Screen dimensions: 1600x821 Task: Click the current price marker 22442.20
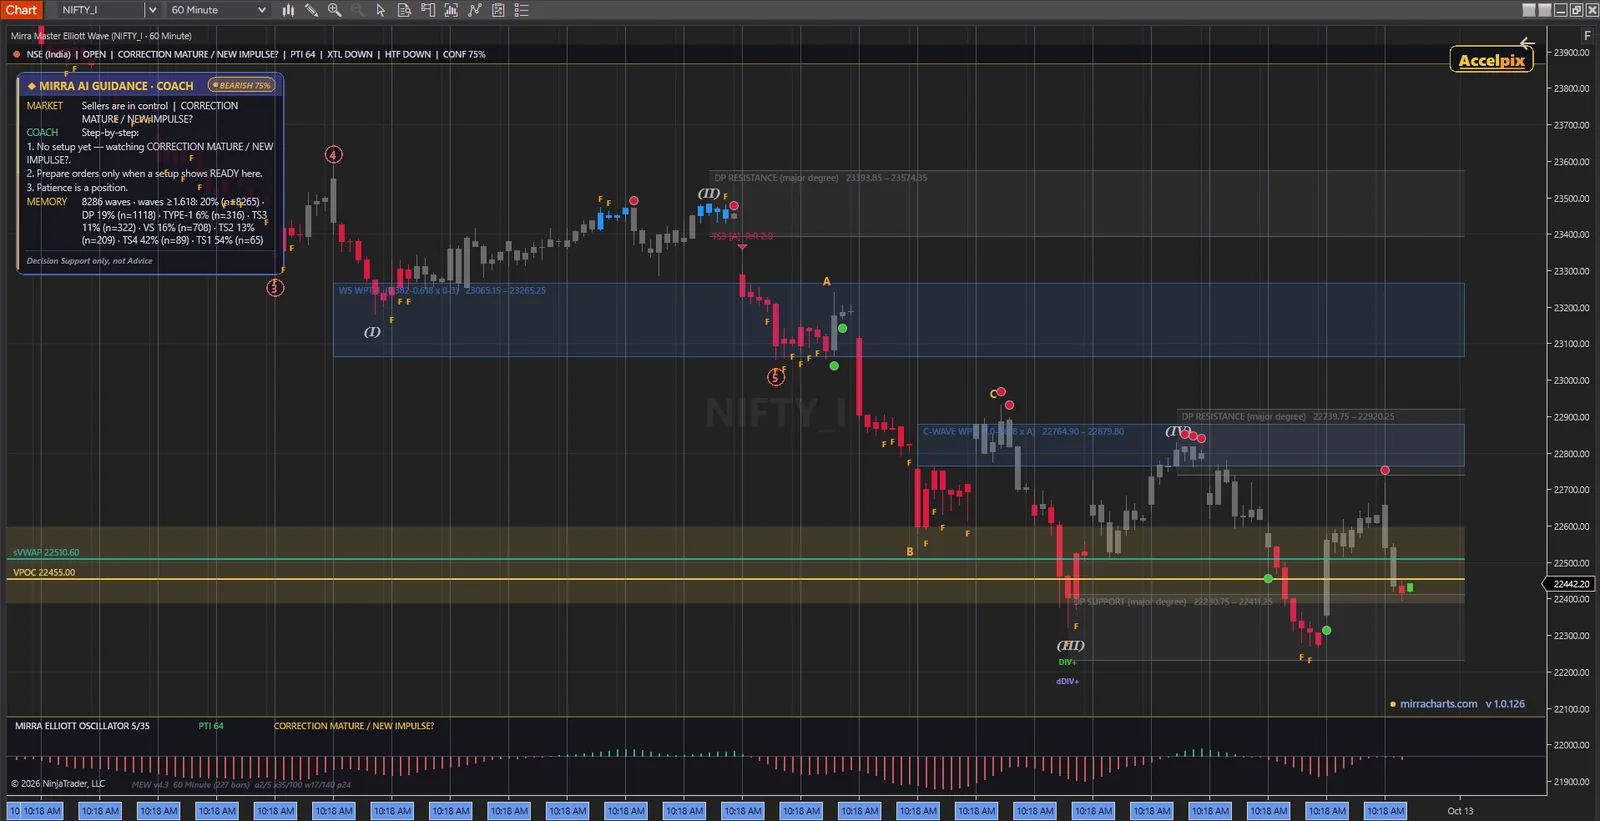click(1571, 584)
